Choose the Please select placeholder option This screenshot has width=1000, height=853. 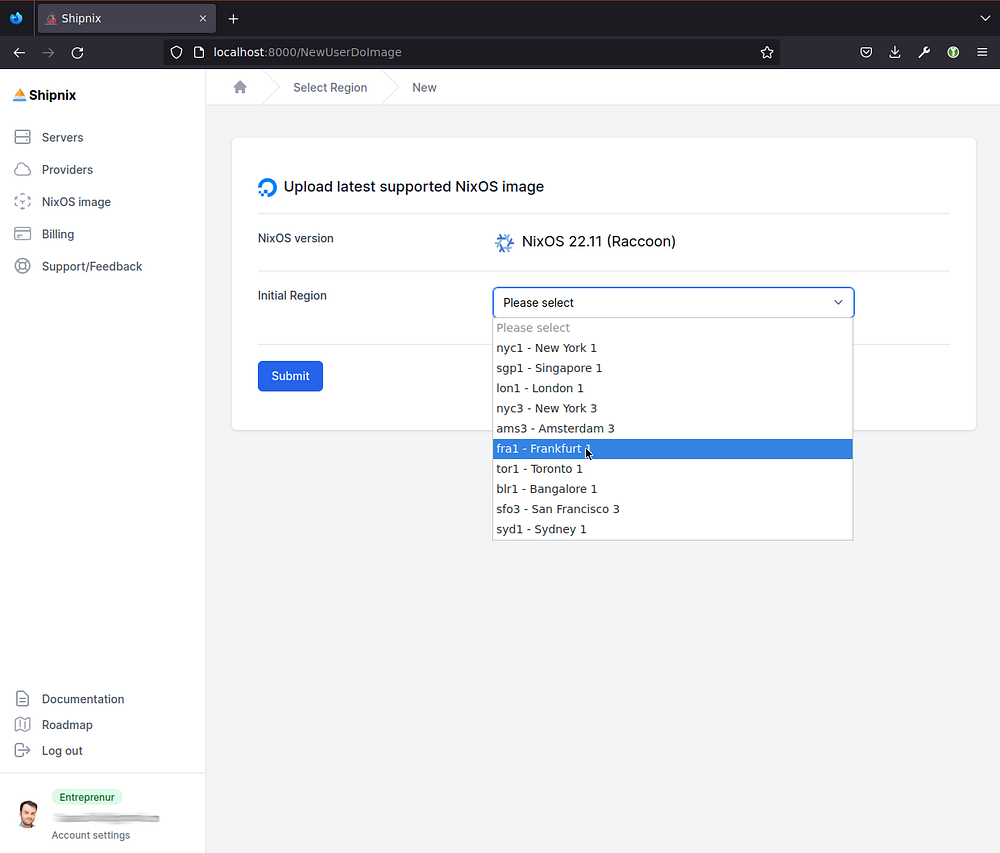click(x=672, y=328)
